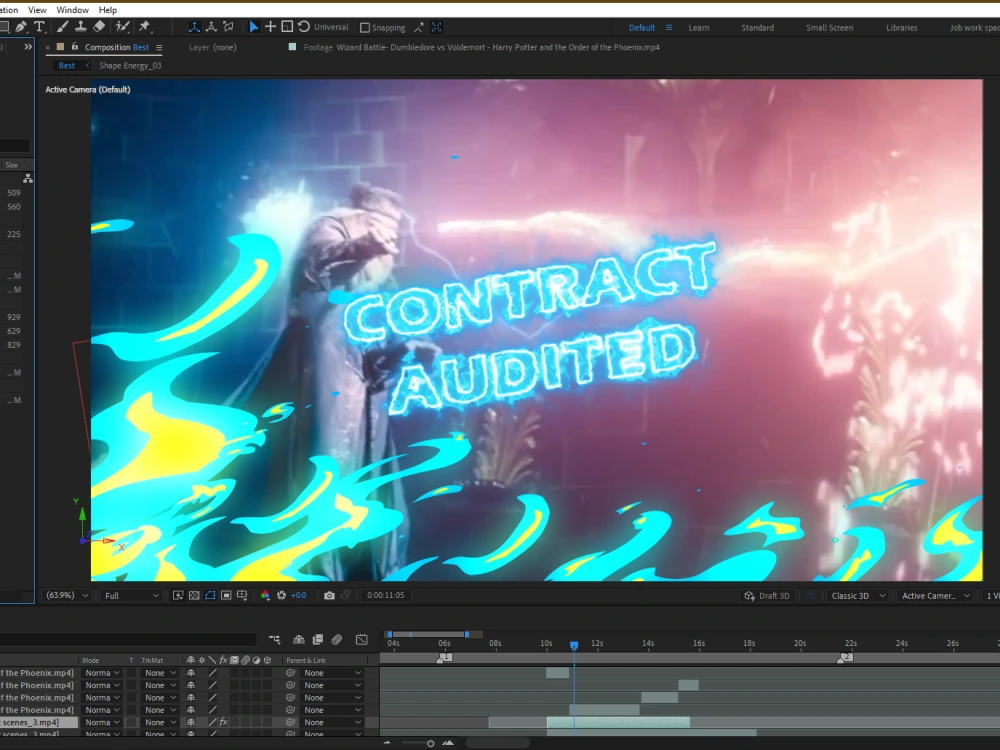1000x750 pixels.
Task: Click the flowchart icon in left panel
Action: 27,179
